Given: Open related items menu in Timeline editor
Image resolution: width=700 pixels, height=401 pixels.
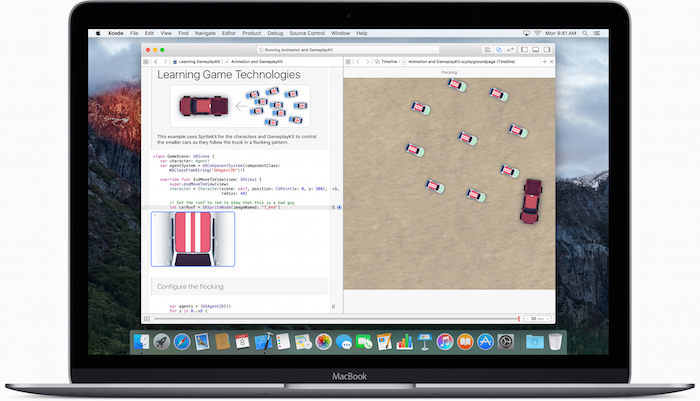Looking at the screenshot, I should click(x=348, y=62).
